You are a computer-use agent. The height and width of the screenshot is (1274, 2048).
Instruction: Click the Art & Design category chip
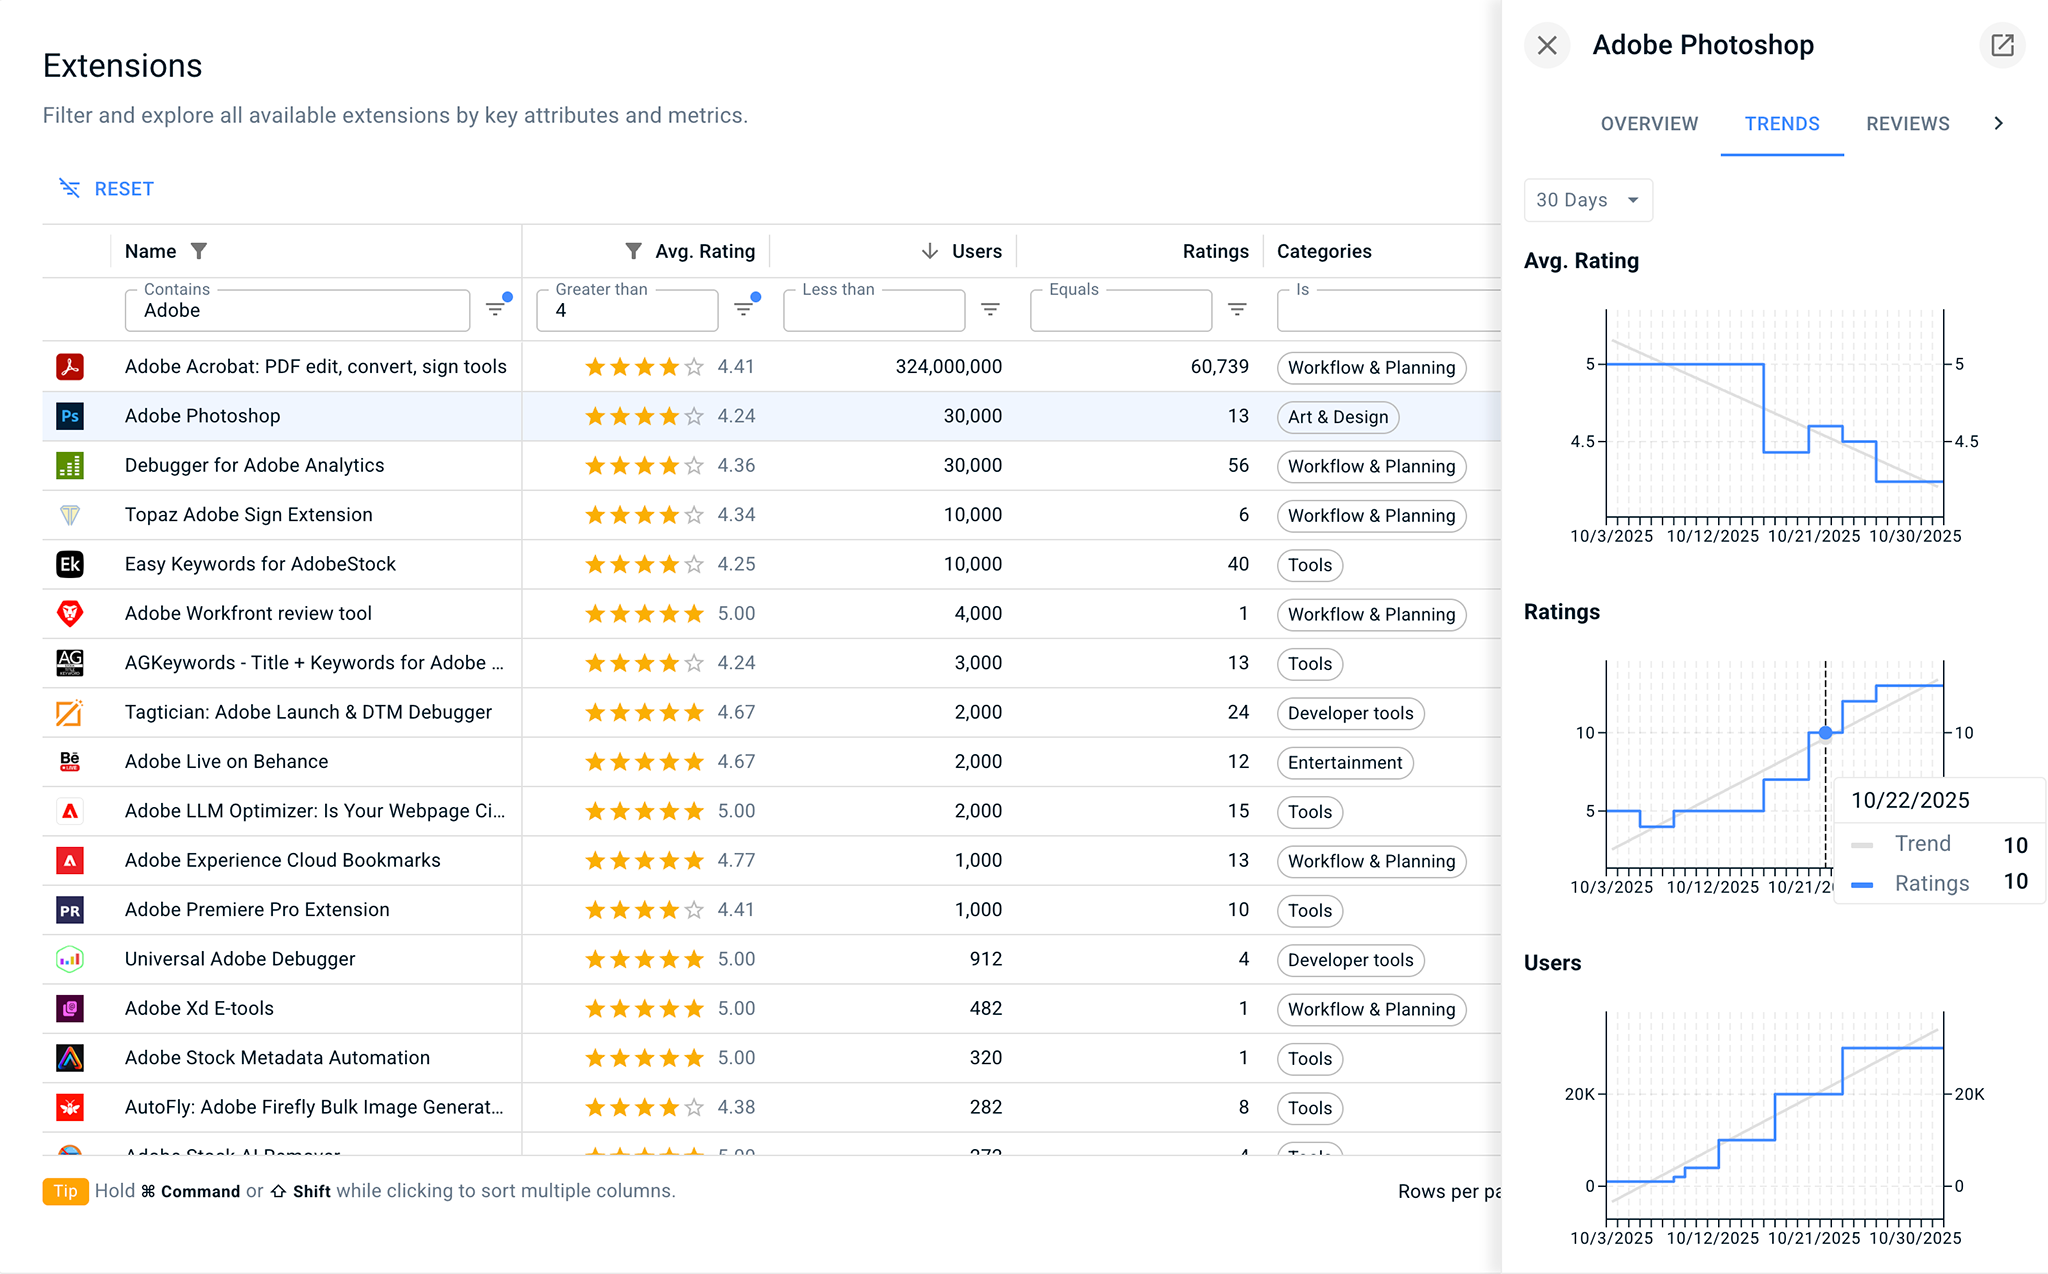1337,417
